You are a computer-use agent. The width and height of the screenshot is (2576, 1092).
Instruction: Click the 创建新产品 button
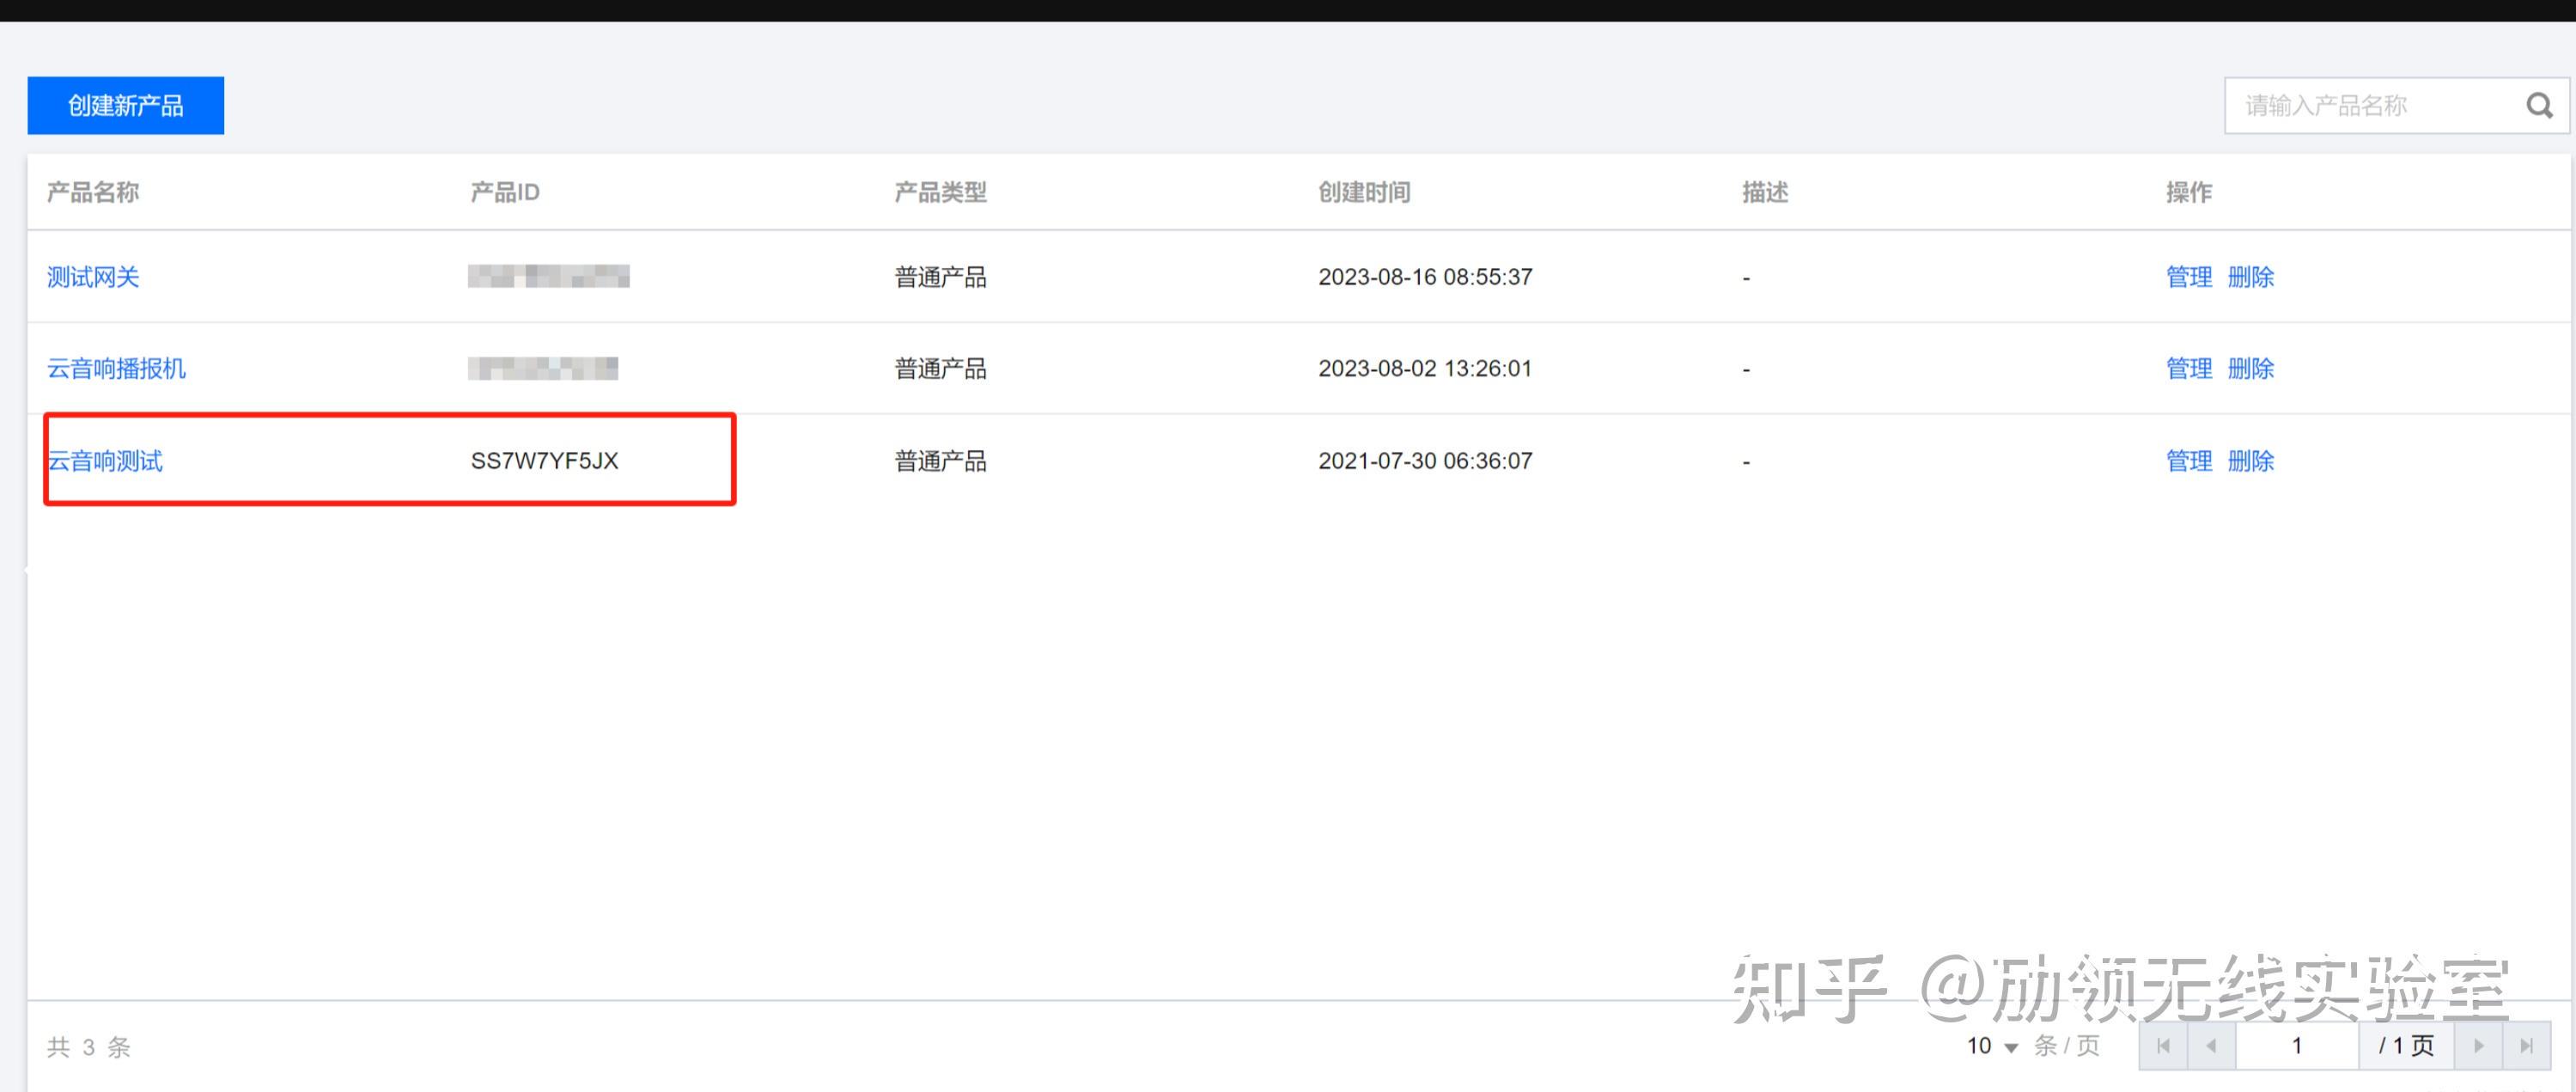click(x=126, y=105)
